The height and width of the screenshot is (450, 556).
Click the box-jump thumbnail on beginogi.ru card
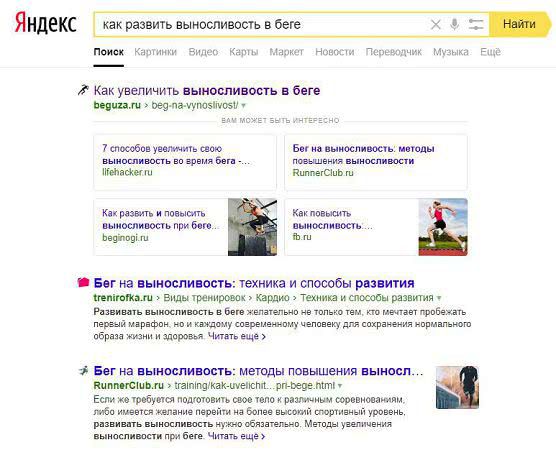coord(252,227)
